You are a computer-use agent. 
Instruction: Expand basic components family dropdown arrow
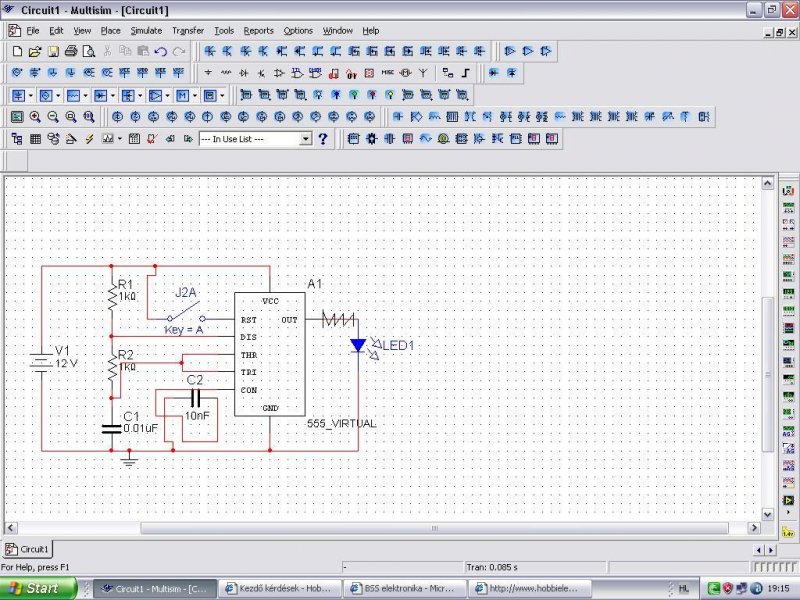85,95
